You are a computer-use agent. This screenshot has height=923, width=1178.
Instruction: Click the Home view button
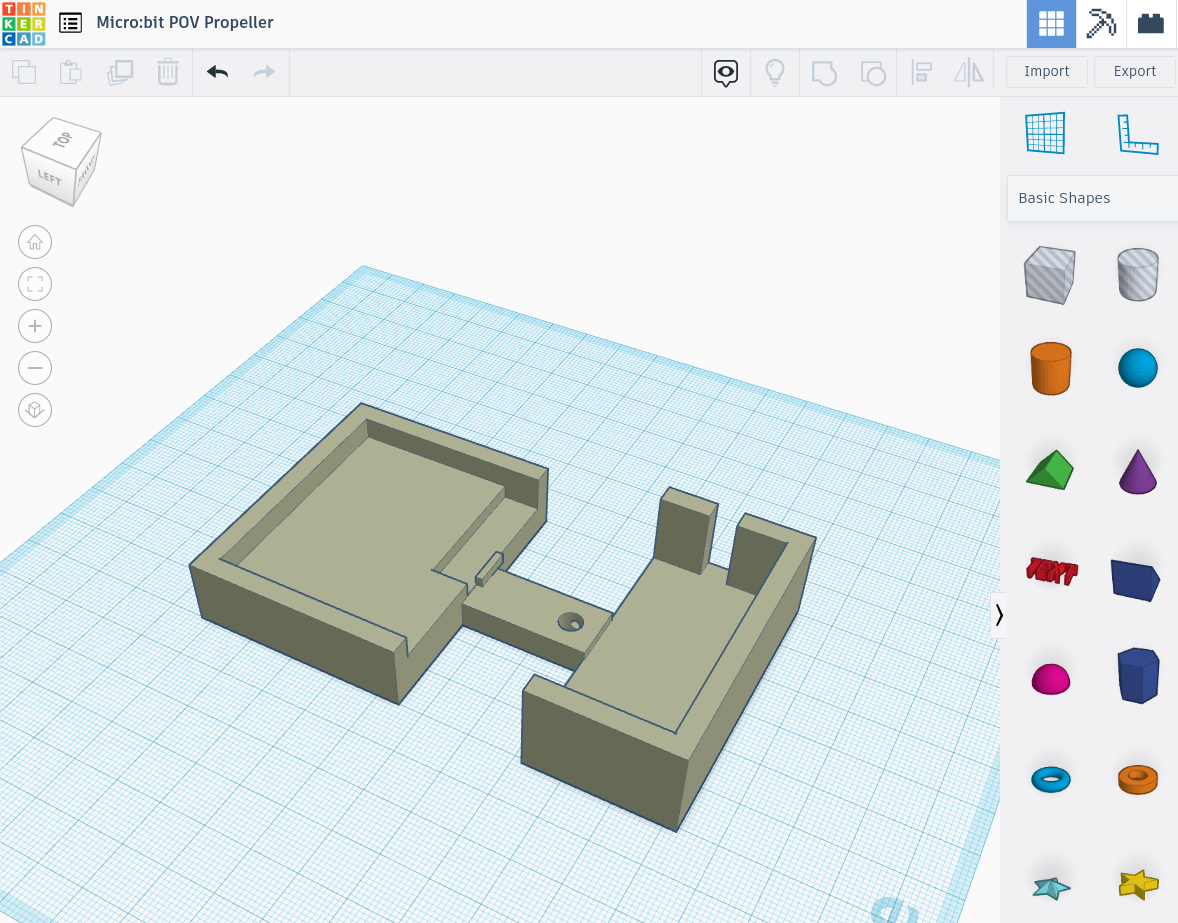(x=35, y=243)
